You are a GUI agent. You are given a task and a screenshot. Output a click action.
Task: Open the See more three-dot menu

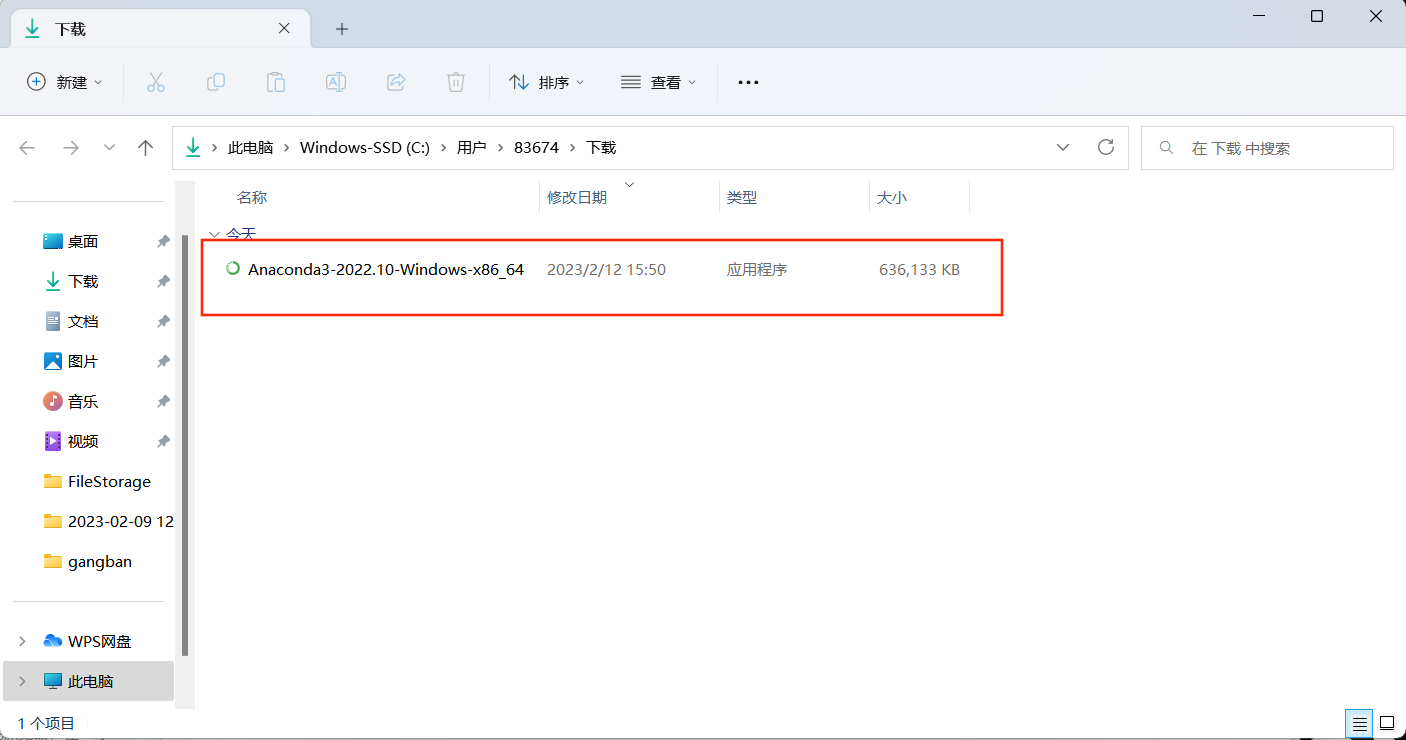point(748,82)
